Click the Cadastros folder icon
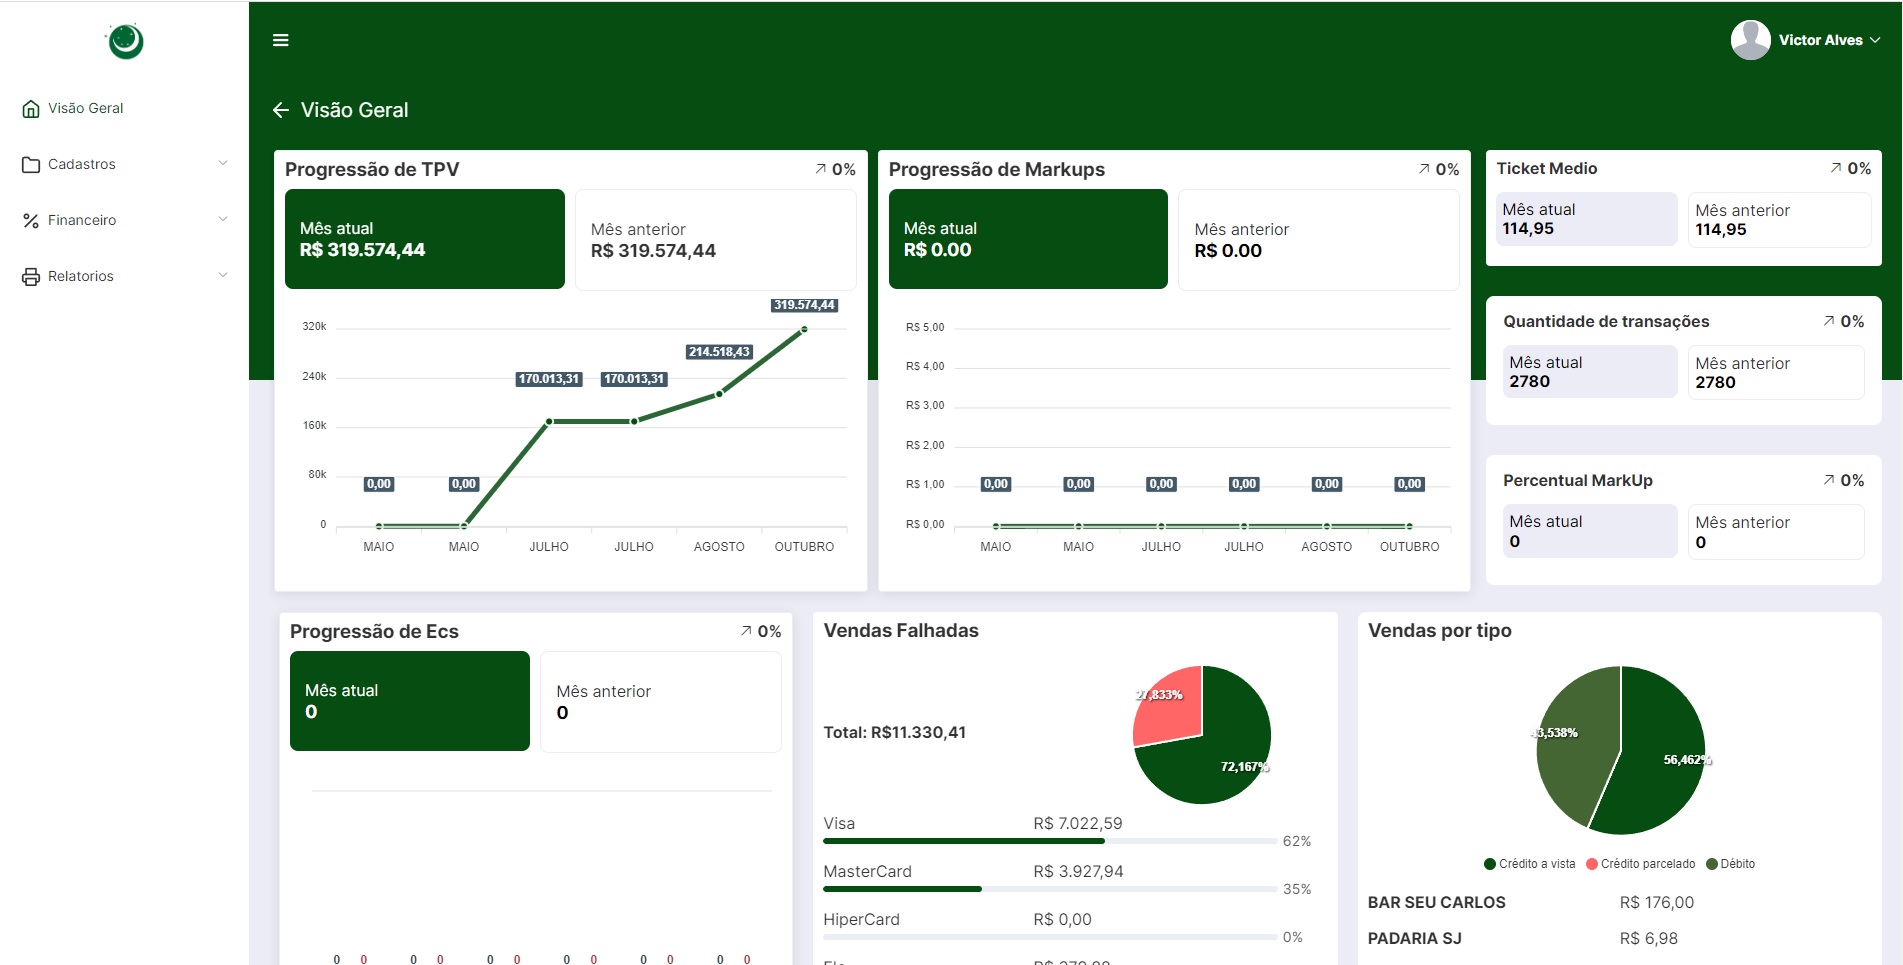 (31, 164)
